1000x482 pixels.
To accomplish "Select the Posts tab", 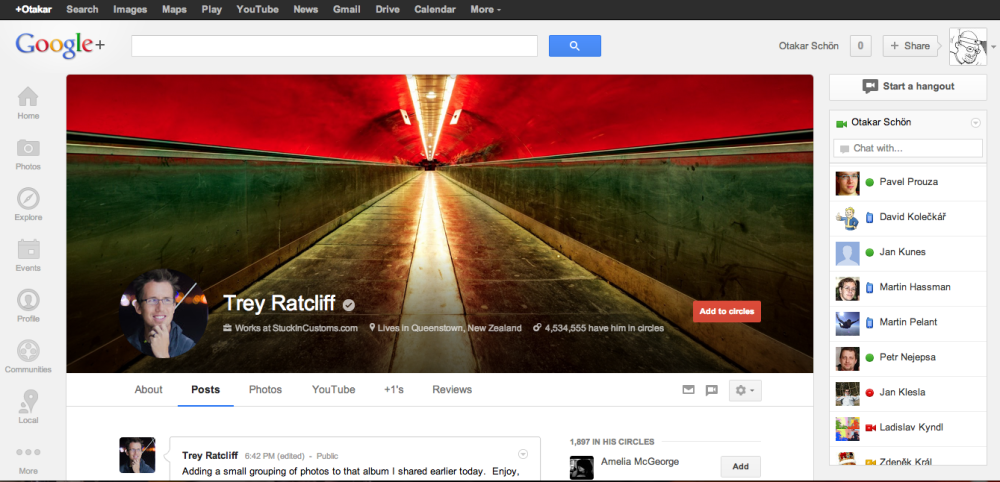I will click(x=205, y=390).
